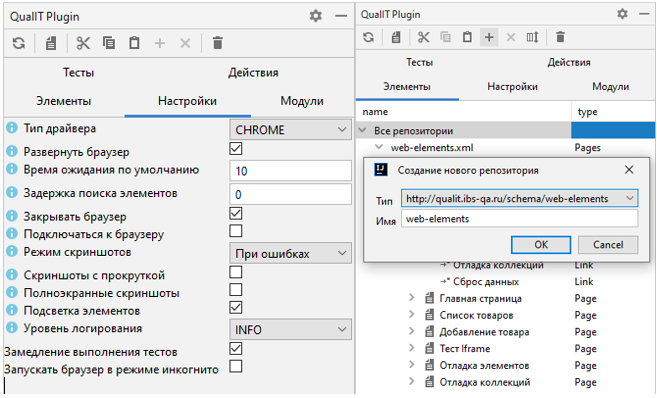The image size is (657, 398).
Task: Toggle Закрывать браузер checkbox
Action: [236, 214]
